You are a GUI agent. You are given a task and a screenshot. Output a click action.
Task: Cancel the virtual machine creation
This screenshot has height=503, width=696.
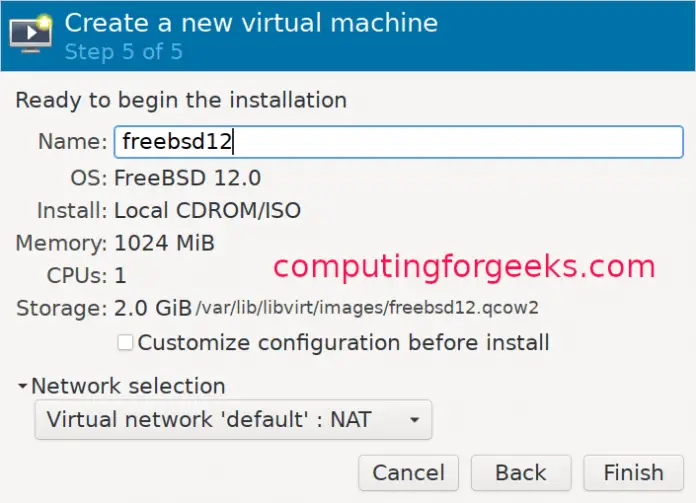click(x=408, y=473)
